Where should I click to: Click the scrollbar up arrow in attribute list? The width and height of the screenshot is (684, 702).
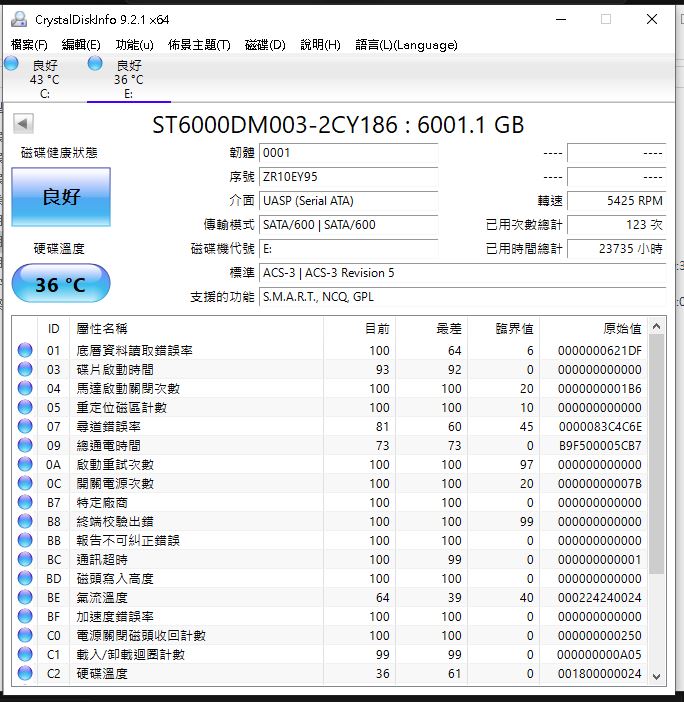[657, 326]
